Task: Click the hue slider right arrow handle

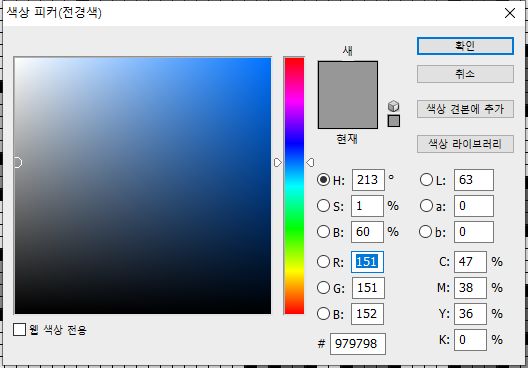Action: click(310, 163)
